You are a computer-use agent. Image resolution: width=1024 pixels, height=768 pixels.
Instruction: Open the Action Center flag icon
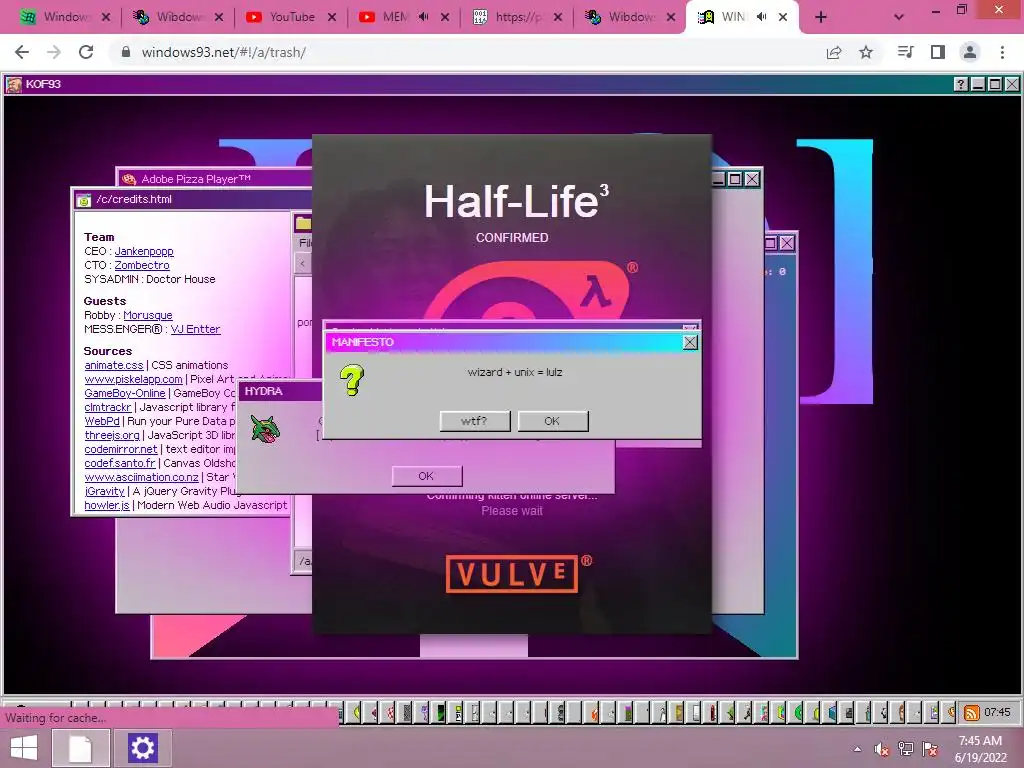(x=930, y=749)
